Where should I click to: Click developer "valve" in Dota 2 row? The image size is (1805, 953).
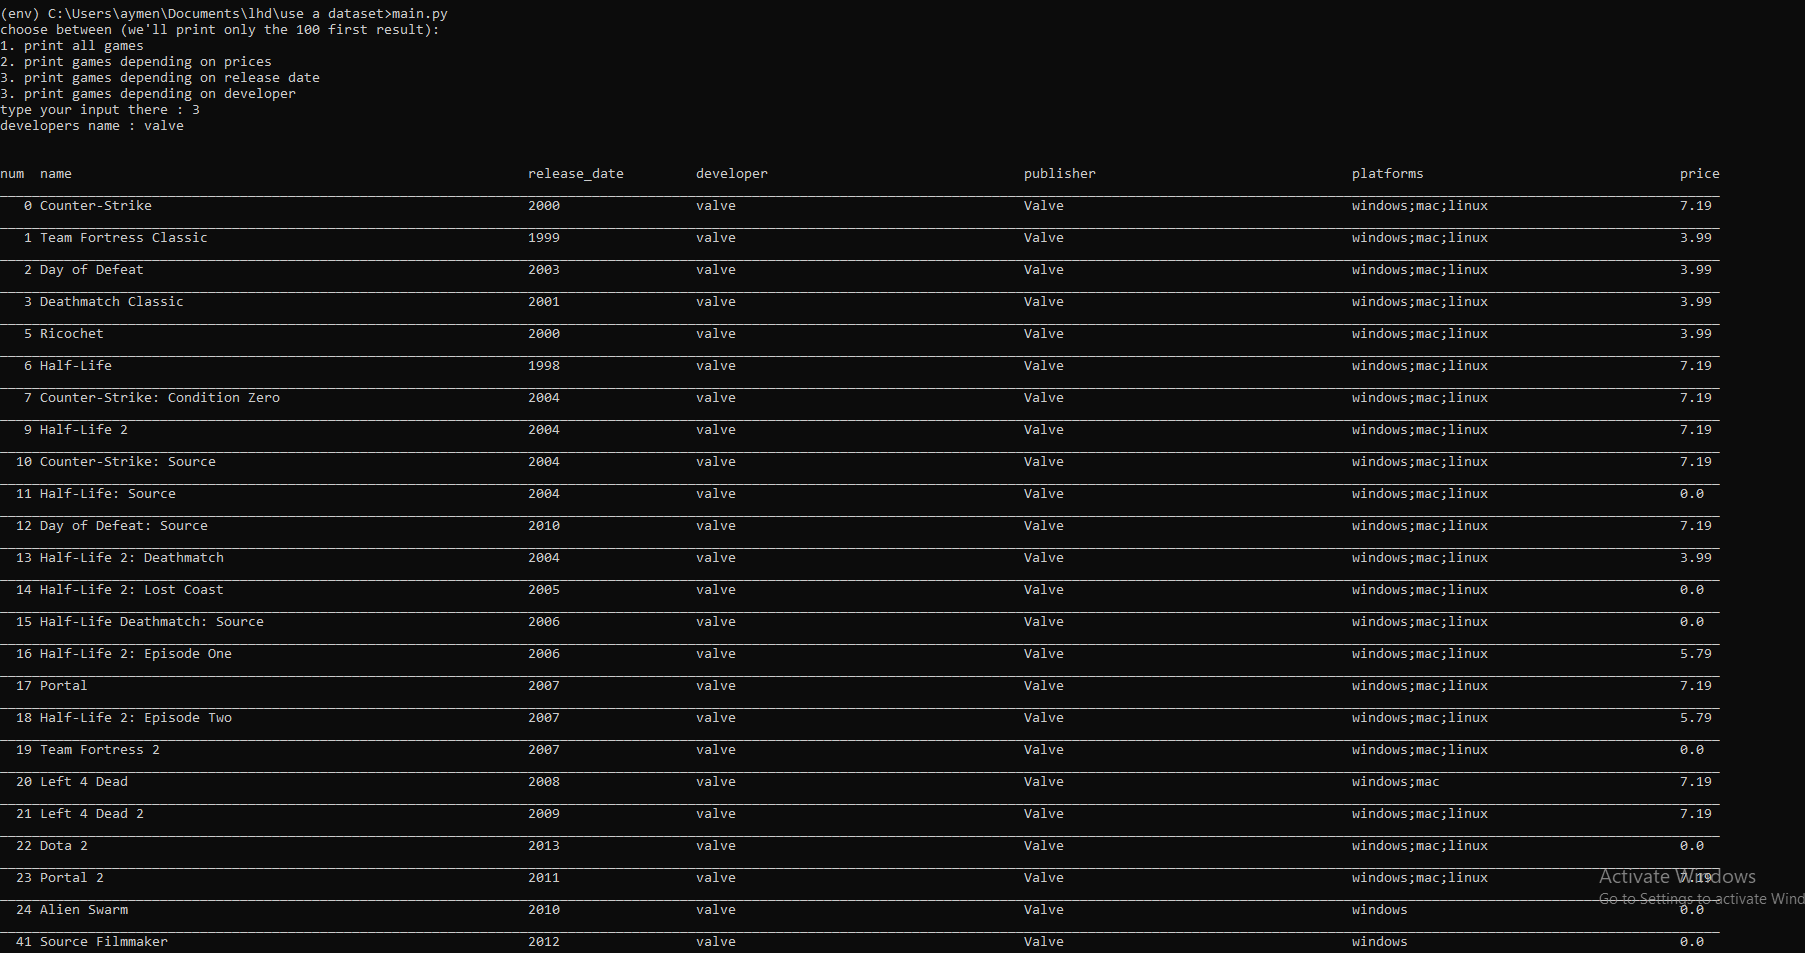tap(716, 845)
